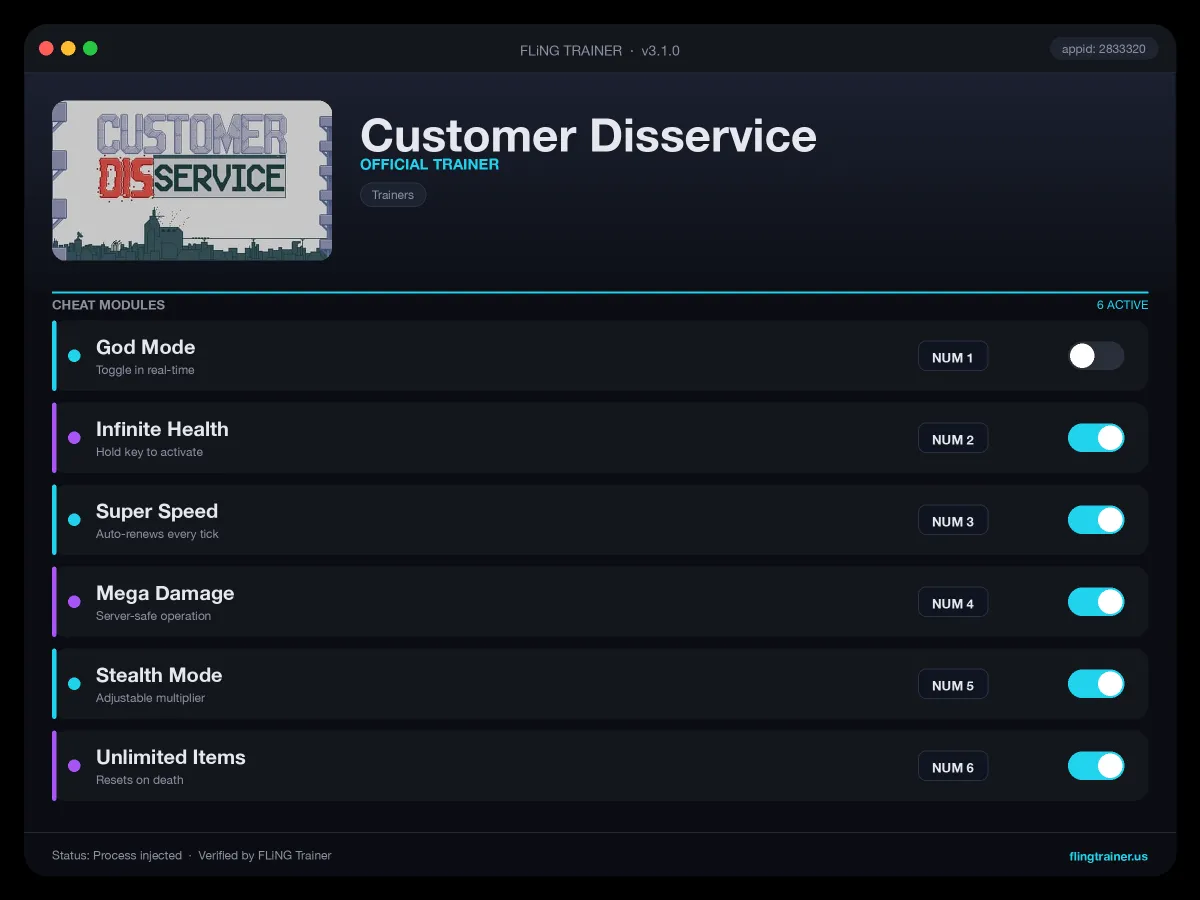Click 'Hold key to activate' description
1200x900 pixels.
pyautogui.click(x=149, y=452)
